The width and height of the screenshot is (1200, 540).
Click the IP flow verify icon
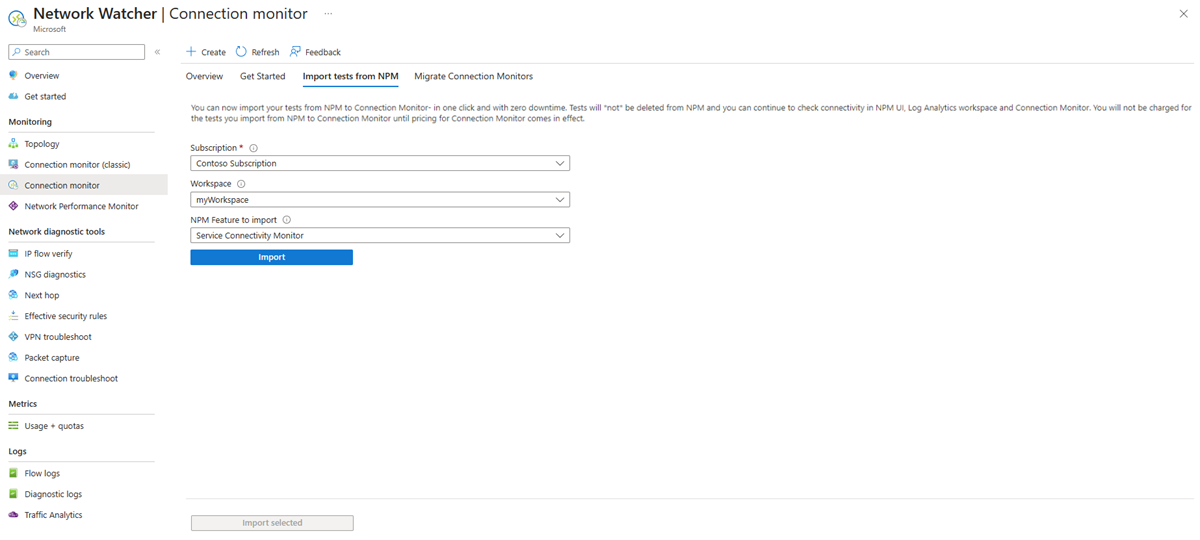pos(14,254)
